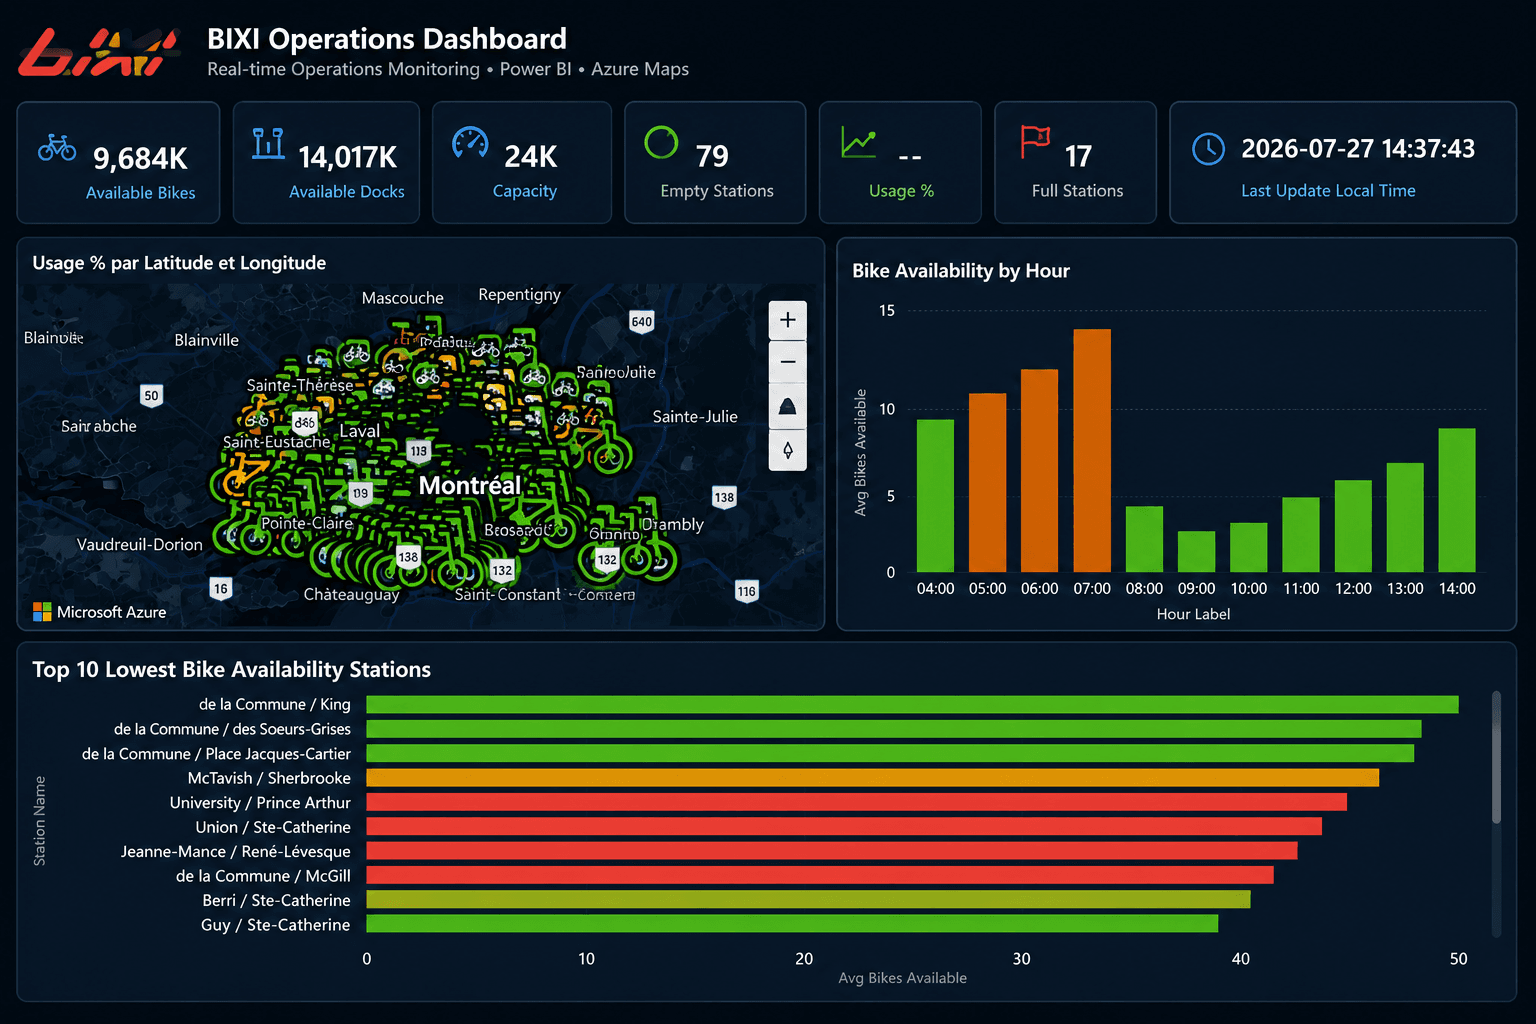
Task: Click the BIXI logo in header
Action: tap(98, 53)
